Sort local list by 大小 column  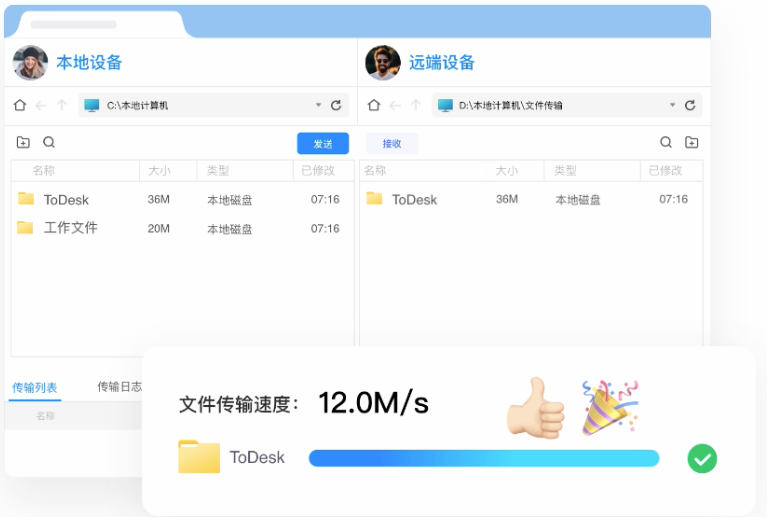click(159, 171)
